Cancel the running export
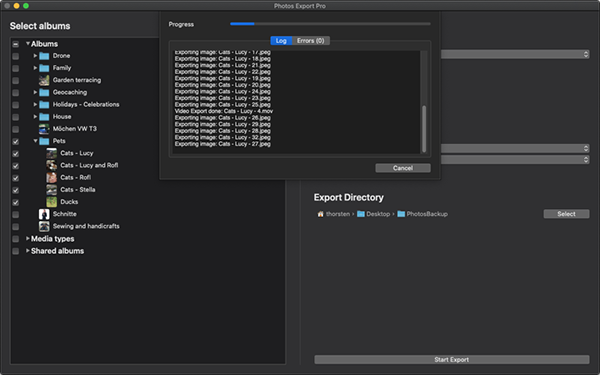This screenshot has height=375, width=600. tap(403, 168)
